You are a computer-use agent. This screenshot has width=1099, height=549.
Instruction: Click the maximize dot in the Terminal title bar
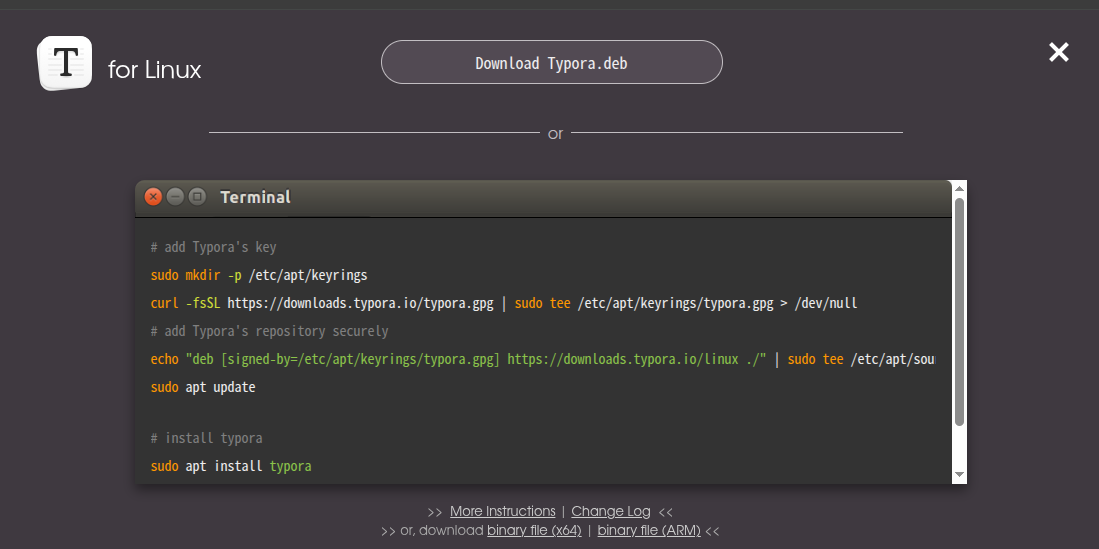click(x=198, y=197)
